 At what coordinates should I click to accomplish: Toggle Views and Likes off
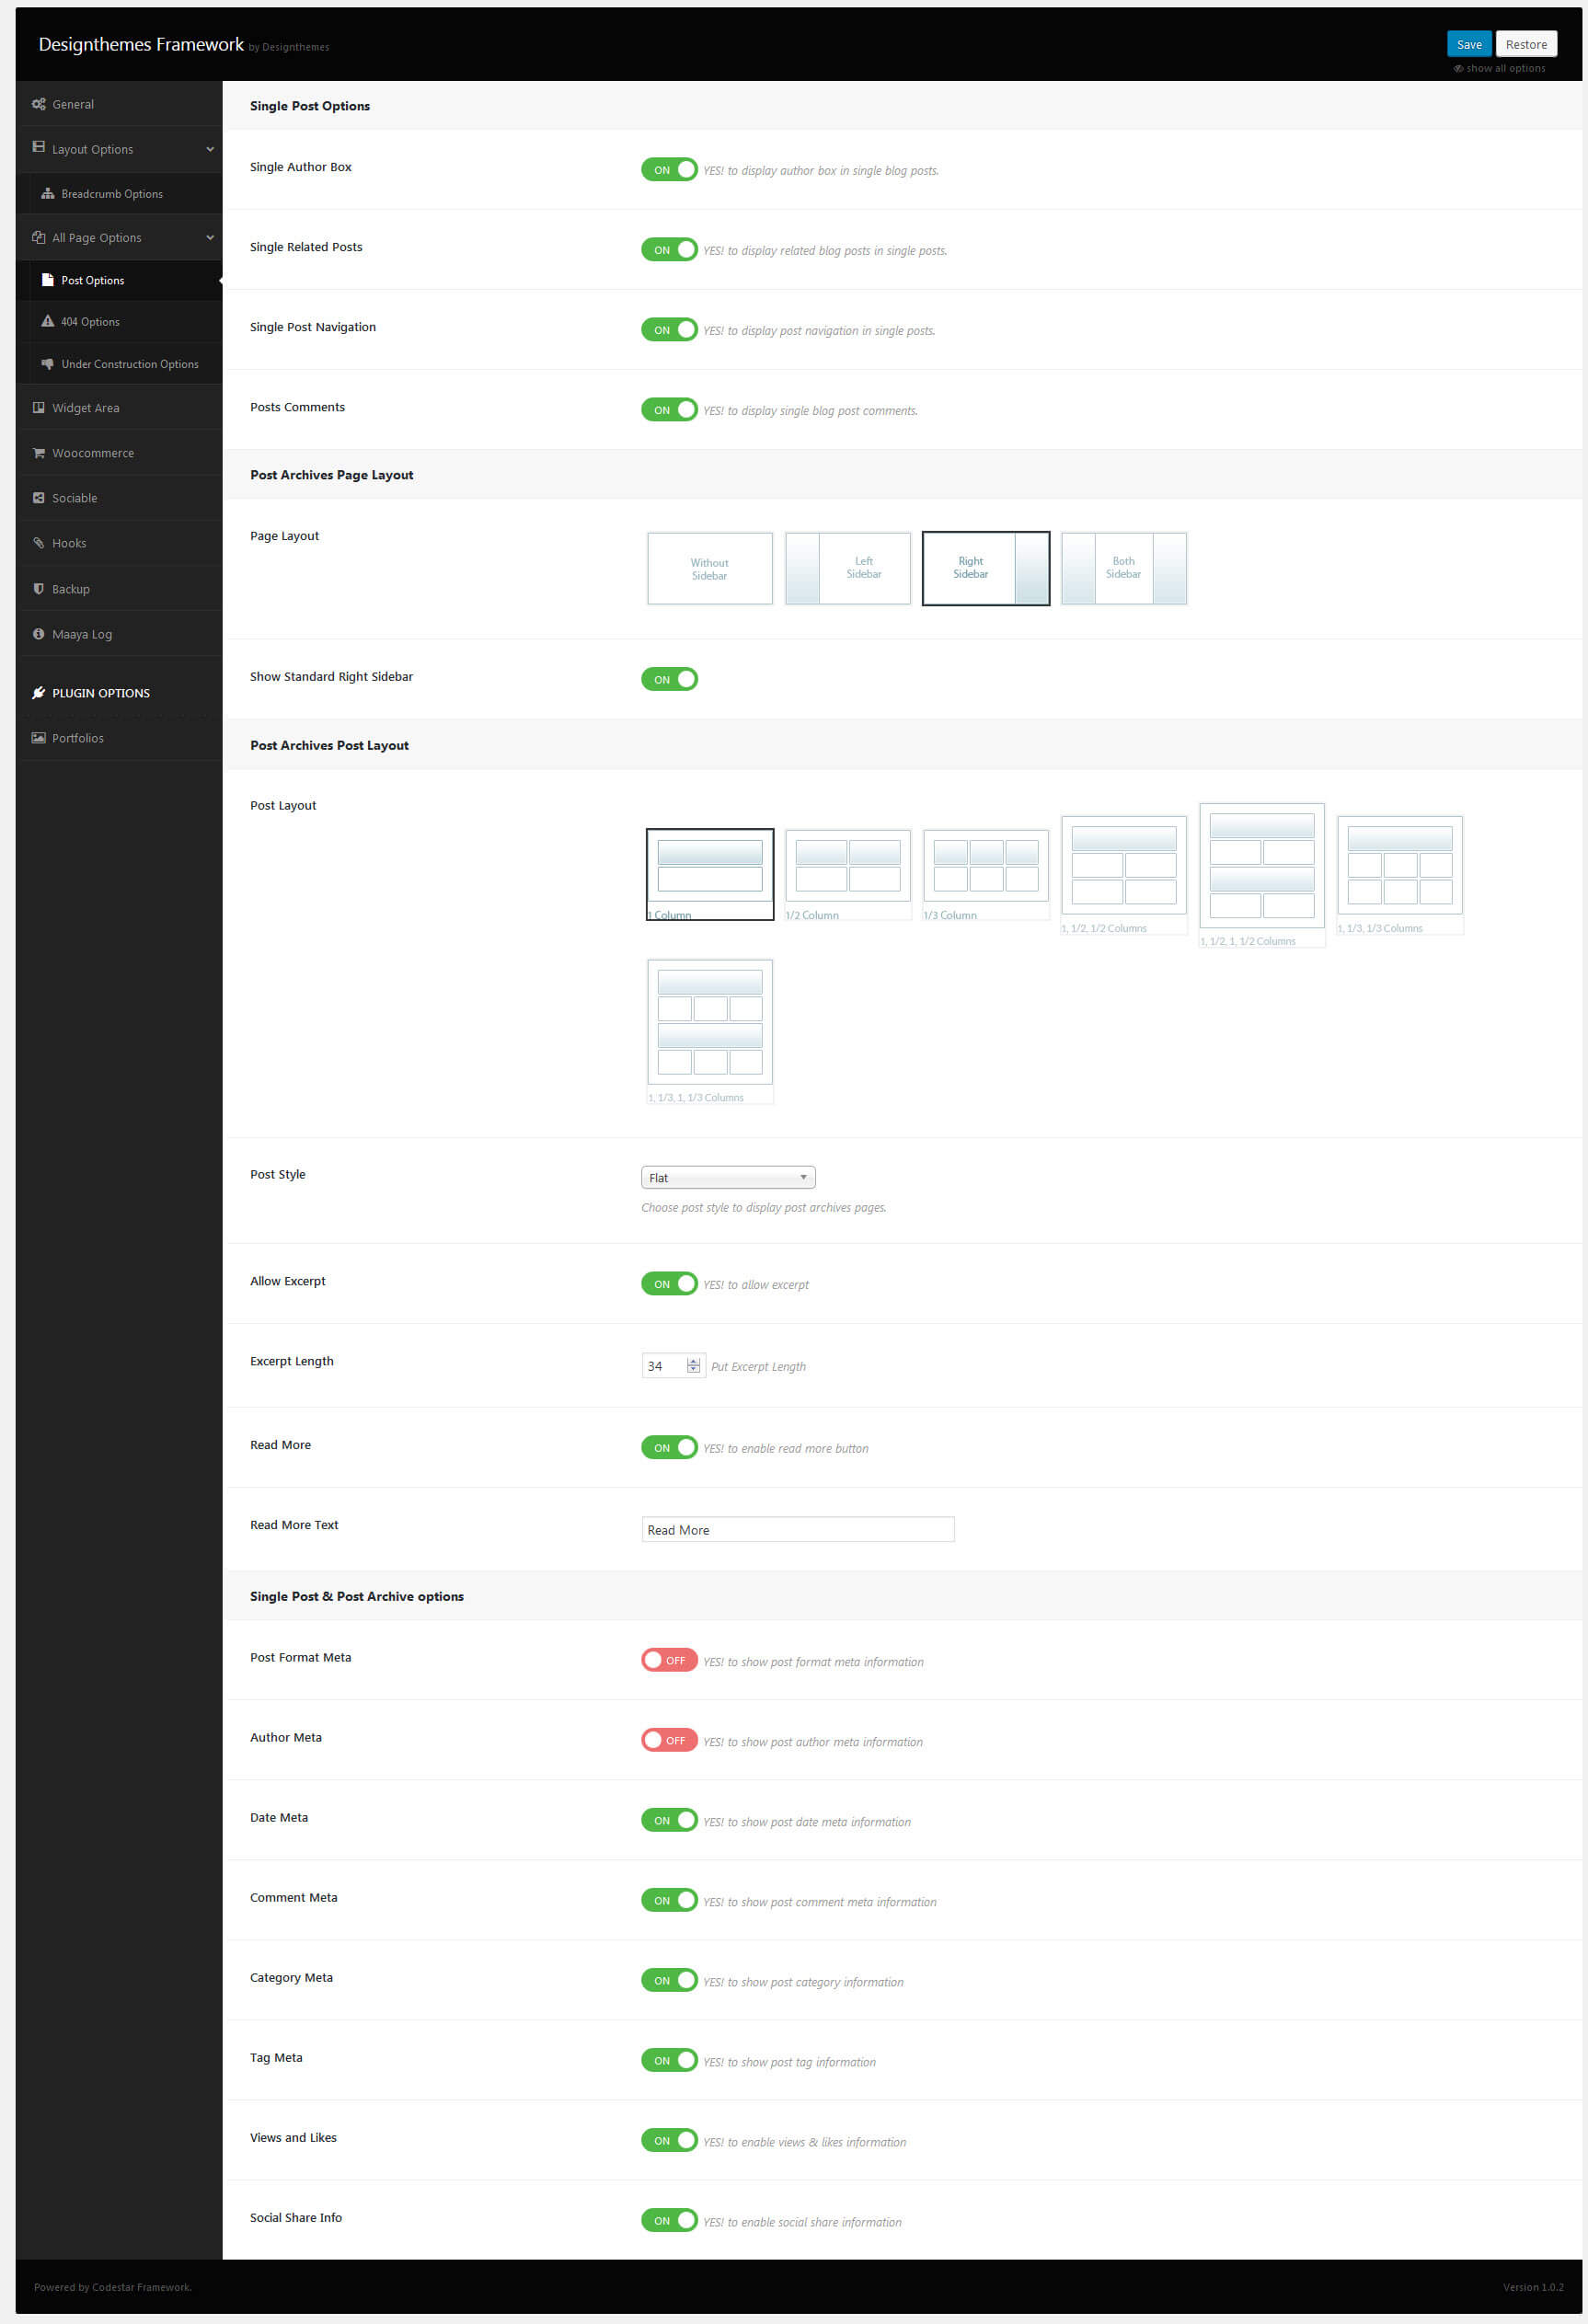click(669, 2140)
